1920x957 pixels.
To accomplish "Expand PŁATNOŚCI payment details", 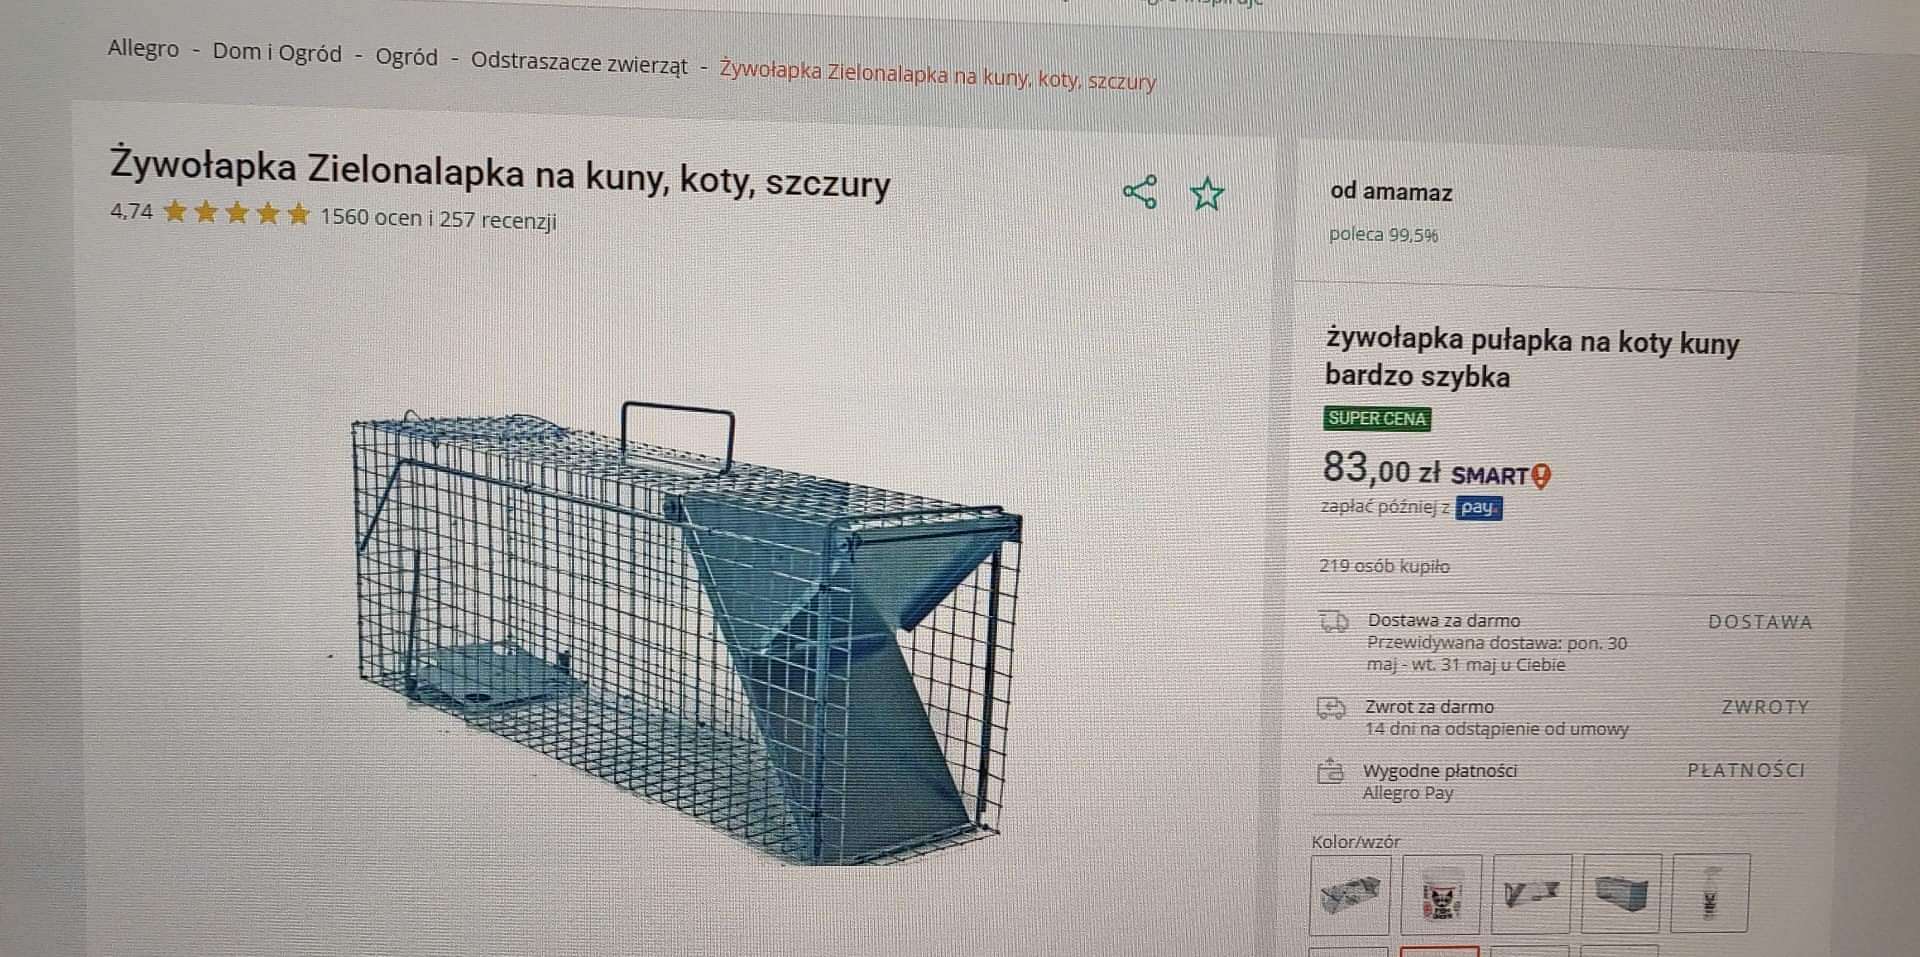I will point(1746,770).
